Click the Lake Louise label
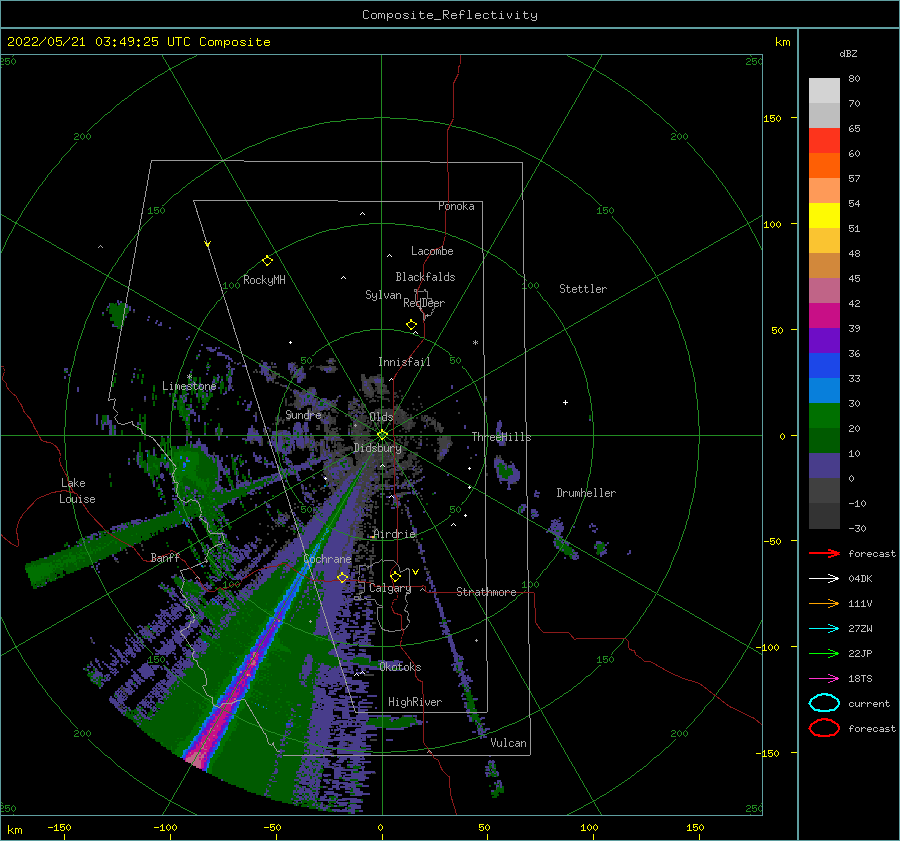This screenshot has width=900, height=841. (x=77, y=491)
